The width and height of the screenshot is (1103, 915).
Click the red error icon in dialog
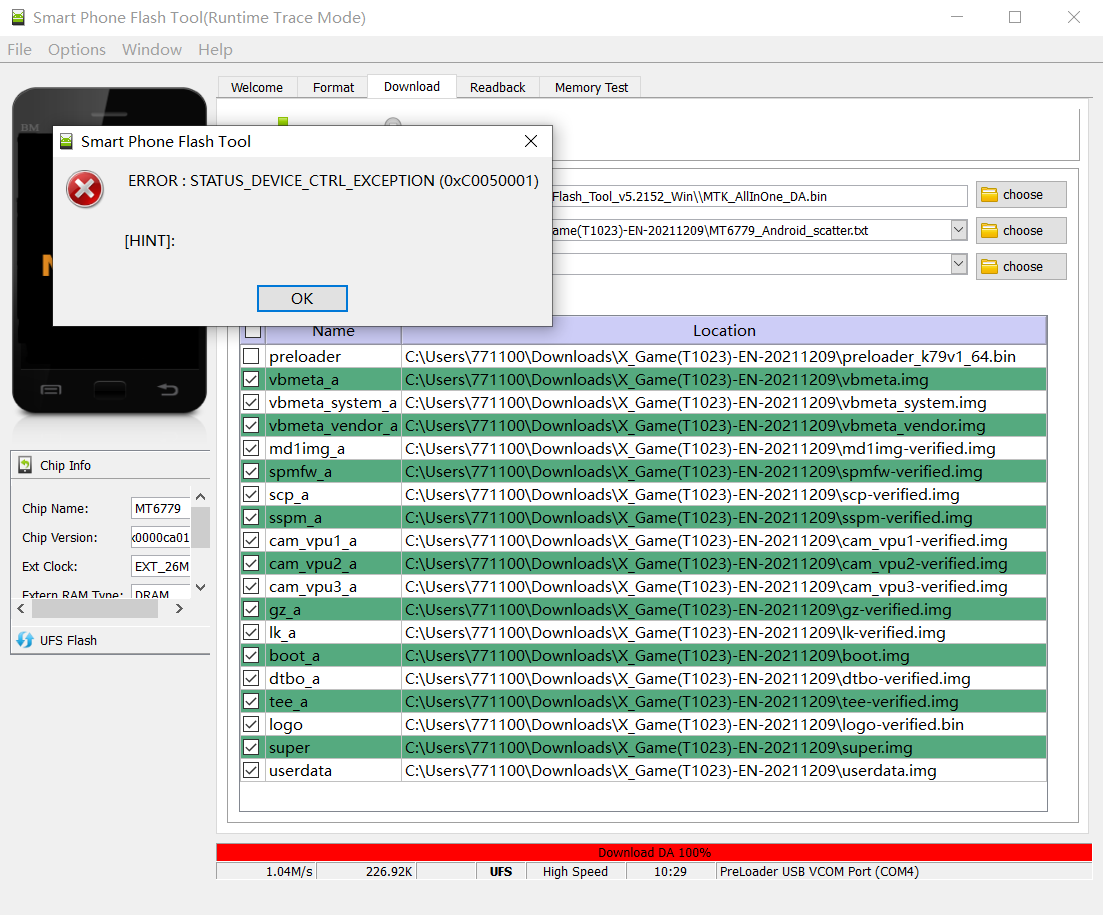tap(85, 189)
